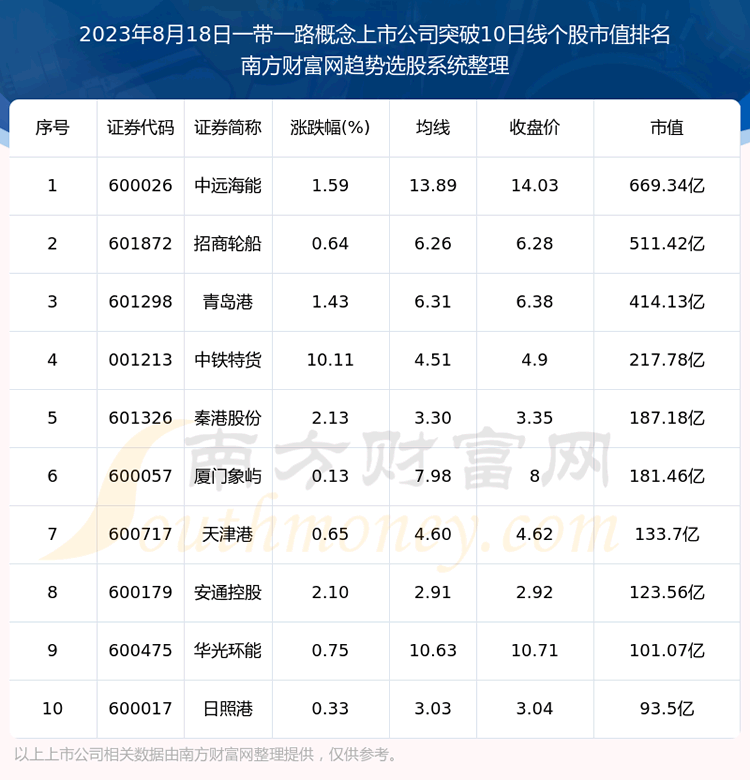Click the 市值 column header
750x780 pixels.
tap(667, 128)
